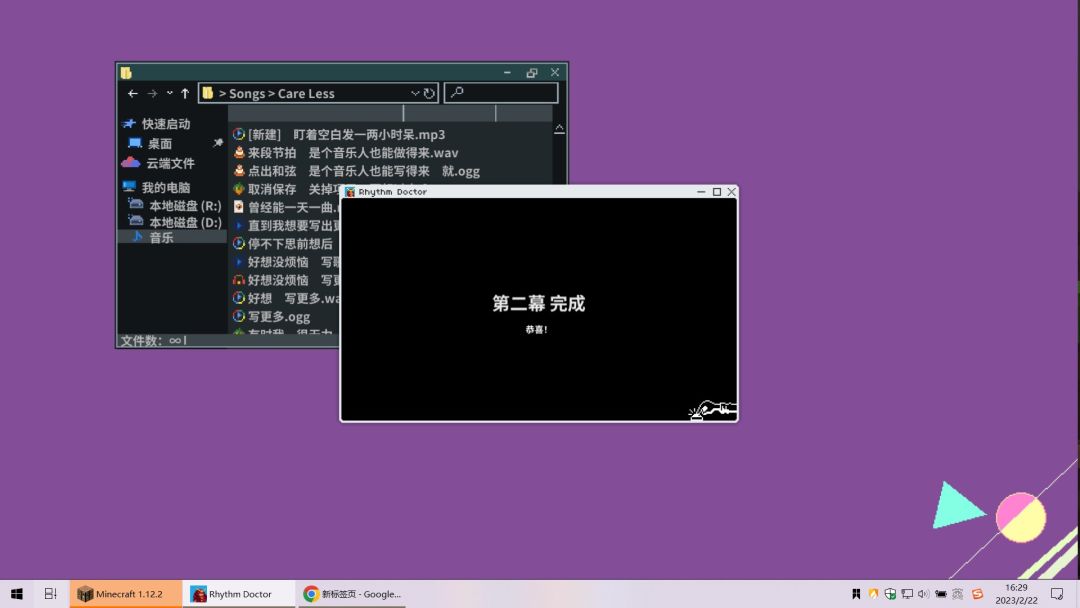Viewport: 1080px width, 608px height.
Task: Click the pin icon beside 桌面
Action: (218, 143)
